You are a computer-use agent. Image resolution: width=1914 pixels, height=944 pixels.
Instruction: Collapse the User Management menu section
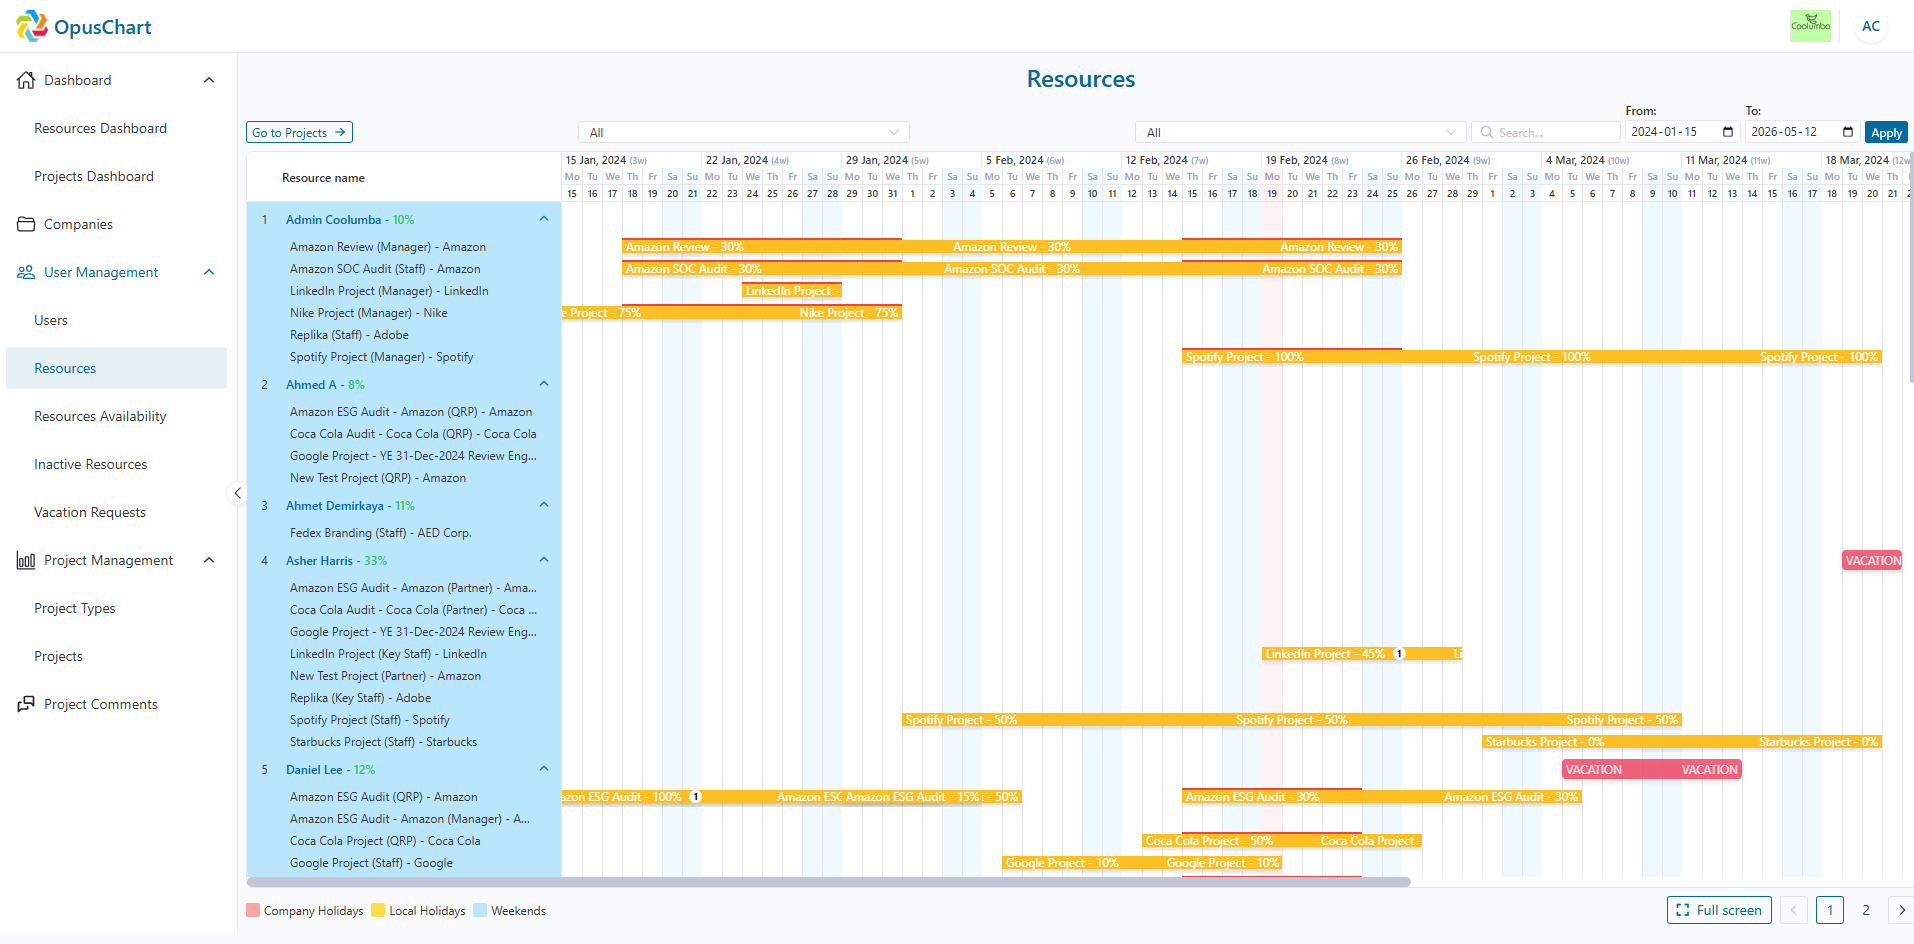pos(209,272)
